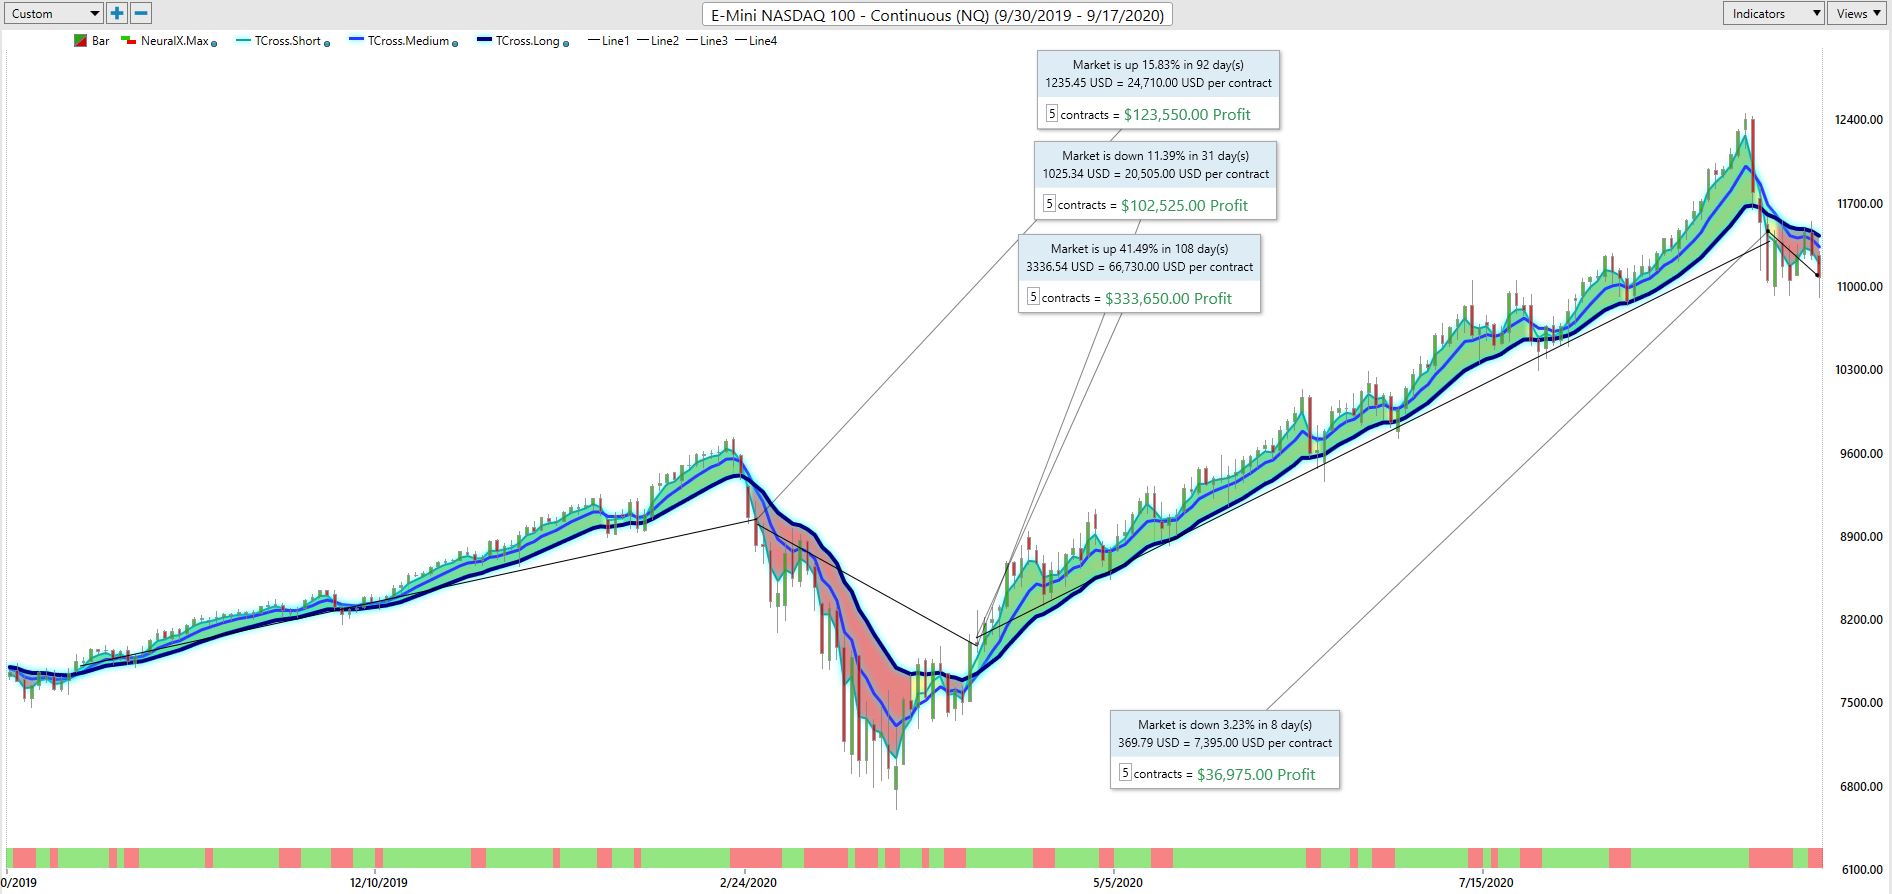Open the Custom time range dropdown
The width and height of the screenshot is (1892, 894).
(x=52, y=13)
